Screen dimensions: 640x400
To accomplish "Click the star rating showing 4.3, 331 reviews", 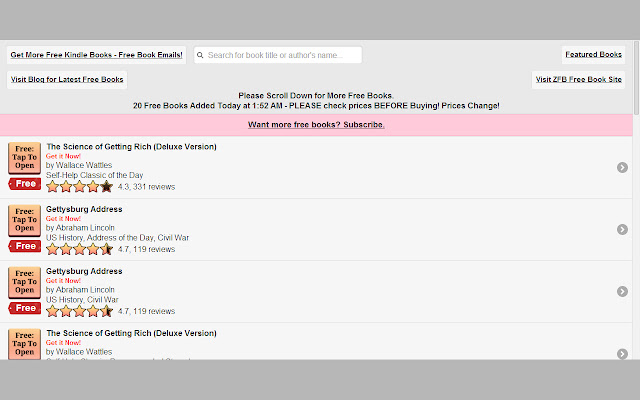I will point(79,186).
